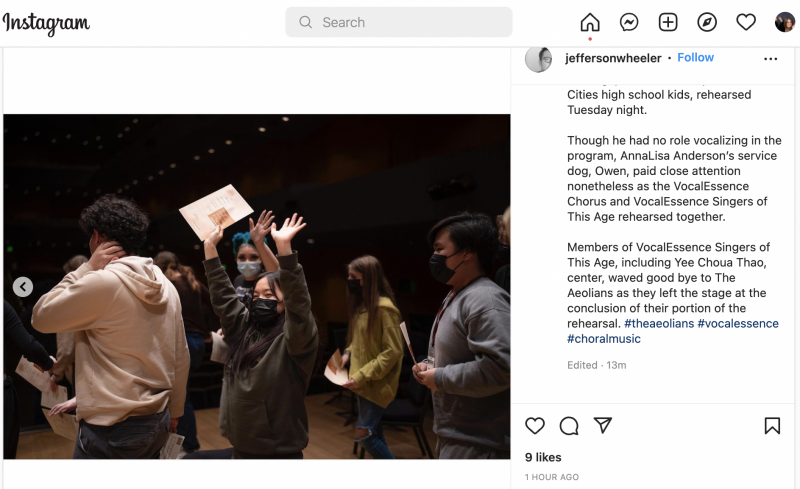This screenshot has width=800, height=489.
Task: Open the comment bubble icon below the caption
Action: click(569, 426)
